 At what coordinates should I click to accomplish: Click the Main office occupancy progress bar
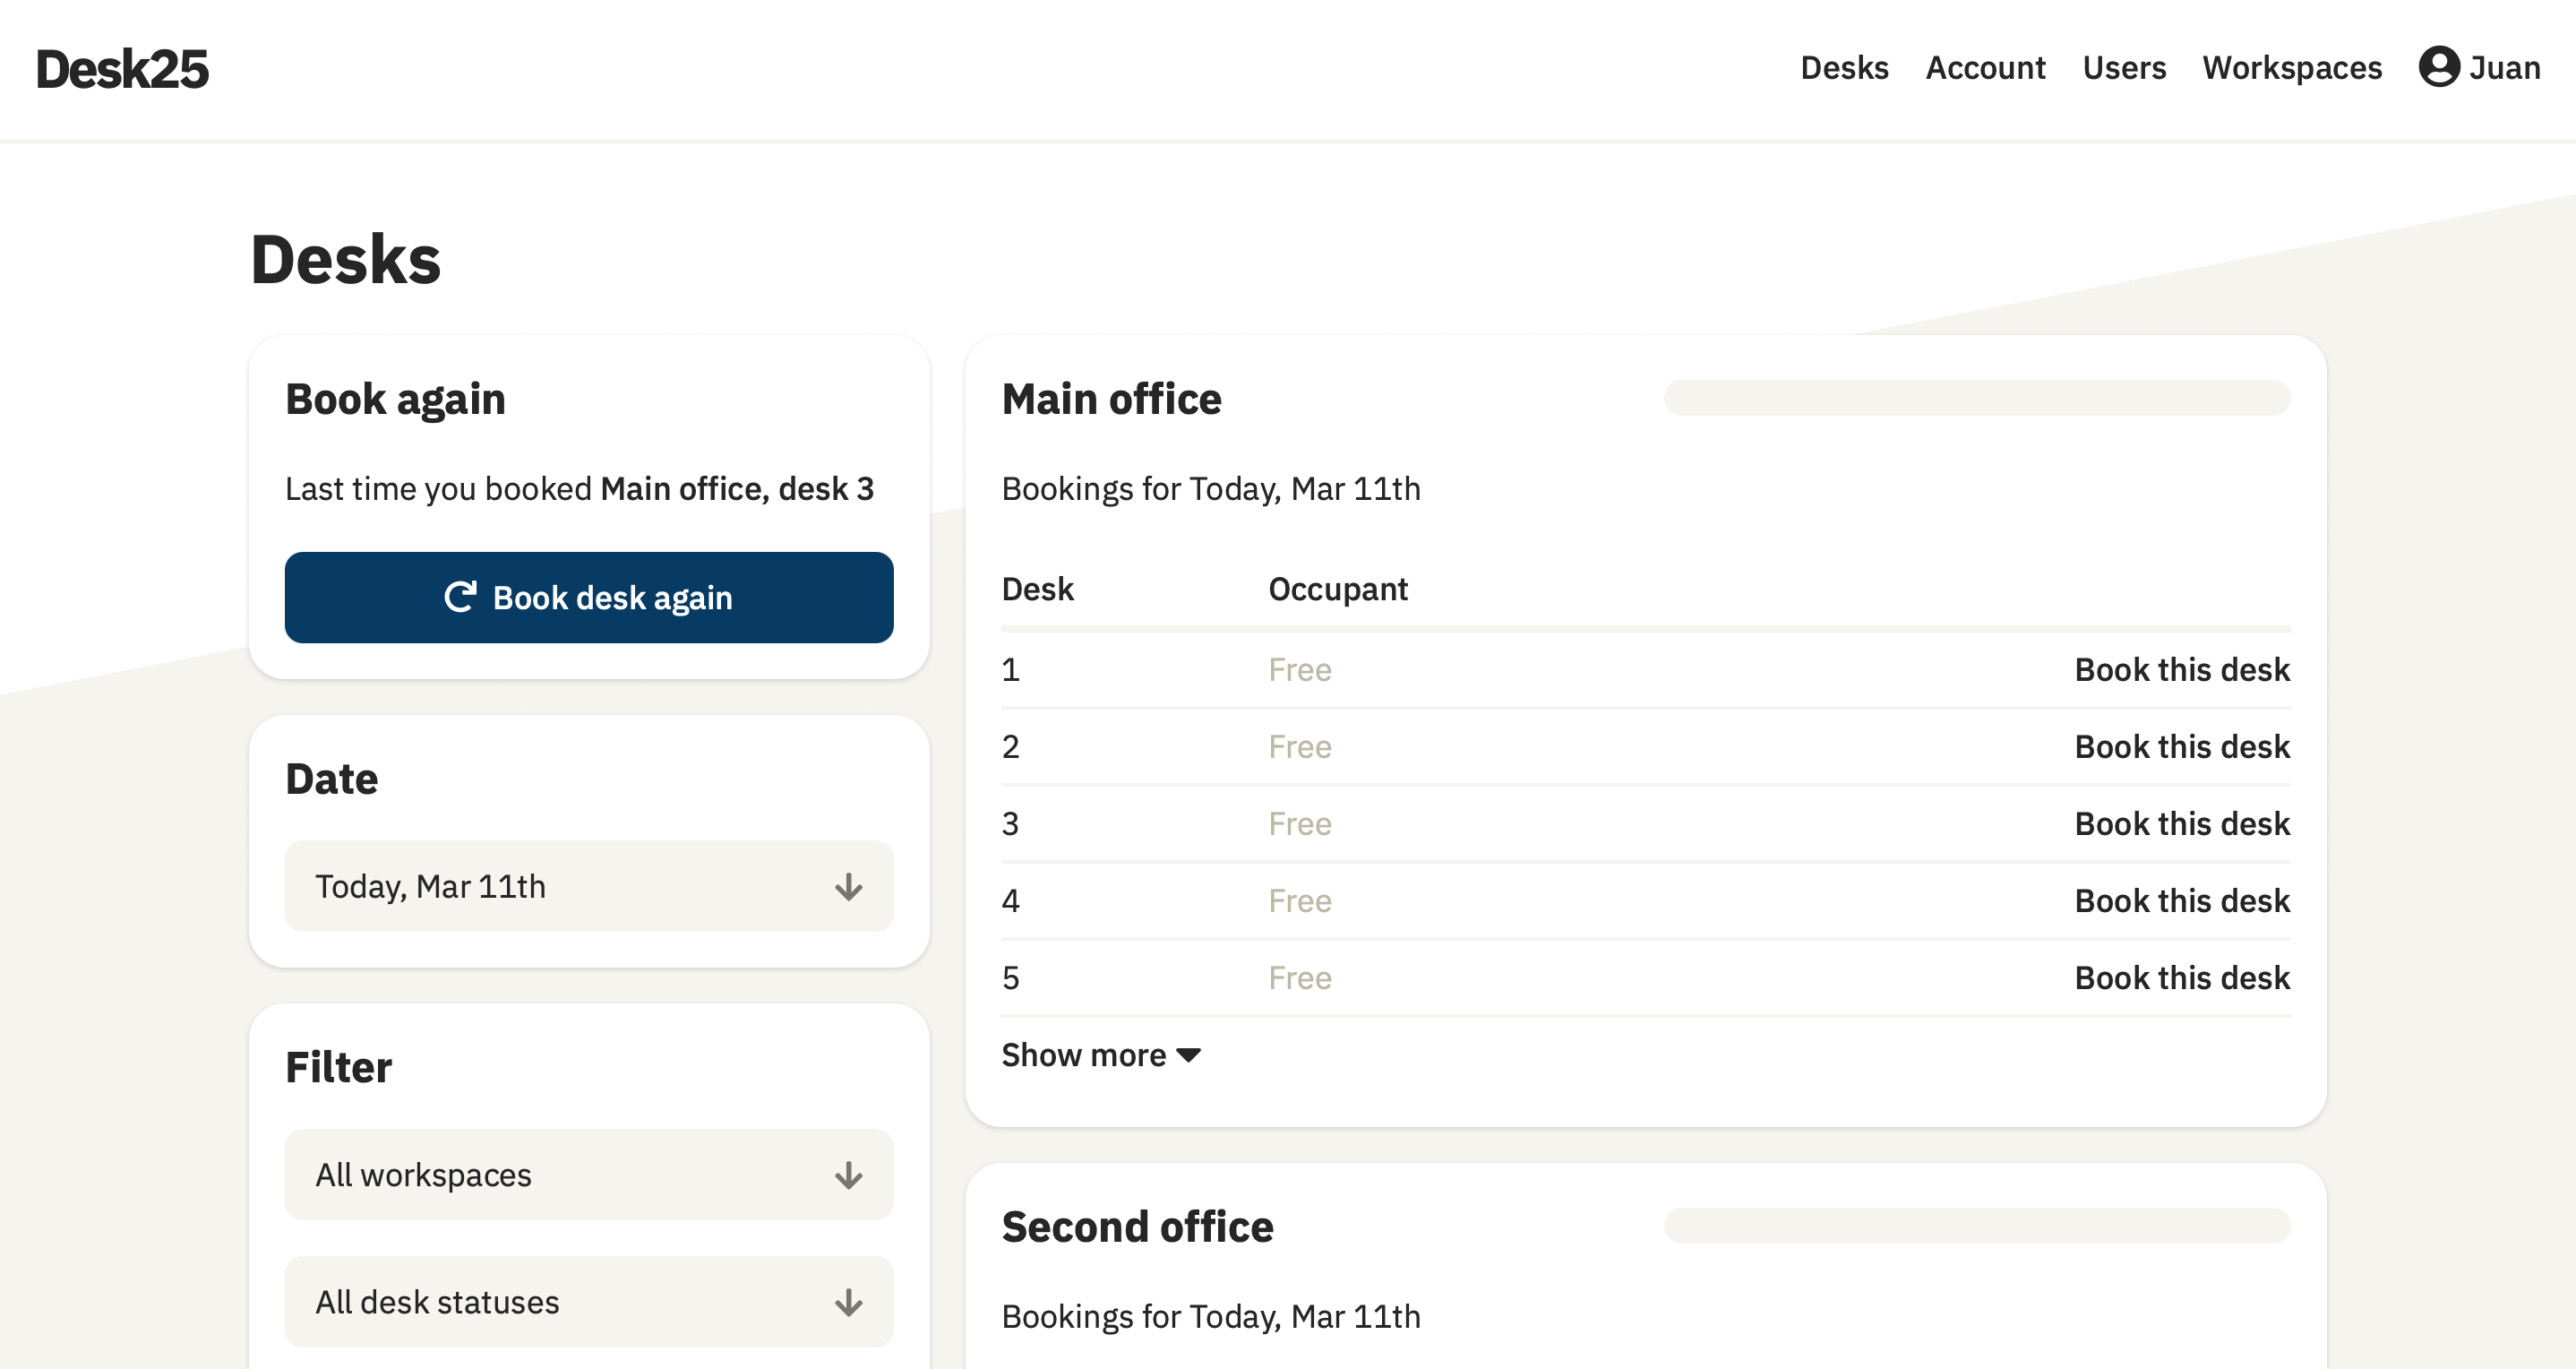(x=1976, y=398)
